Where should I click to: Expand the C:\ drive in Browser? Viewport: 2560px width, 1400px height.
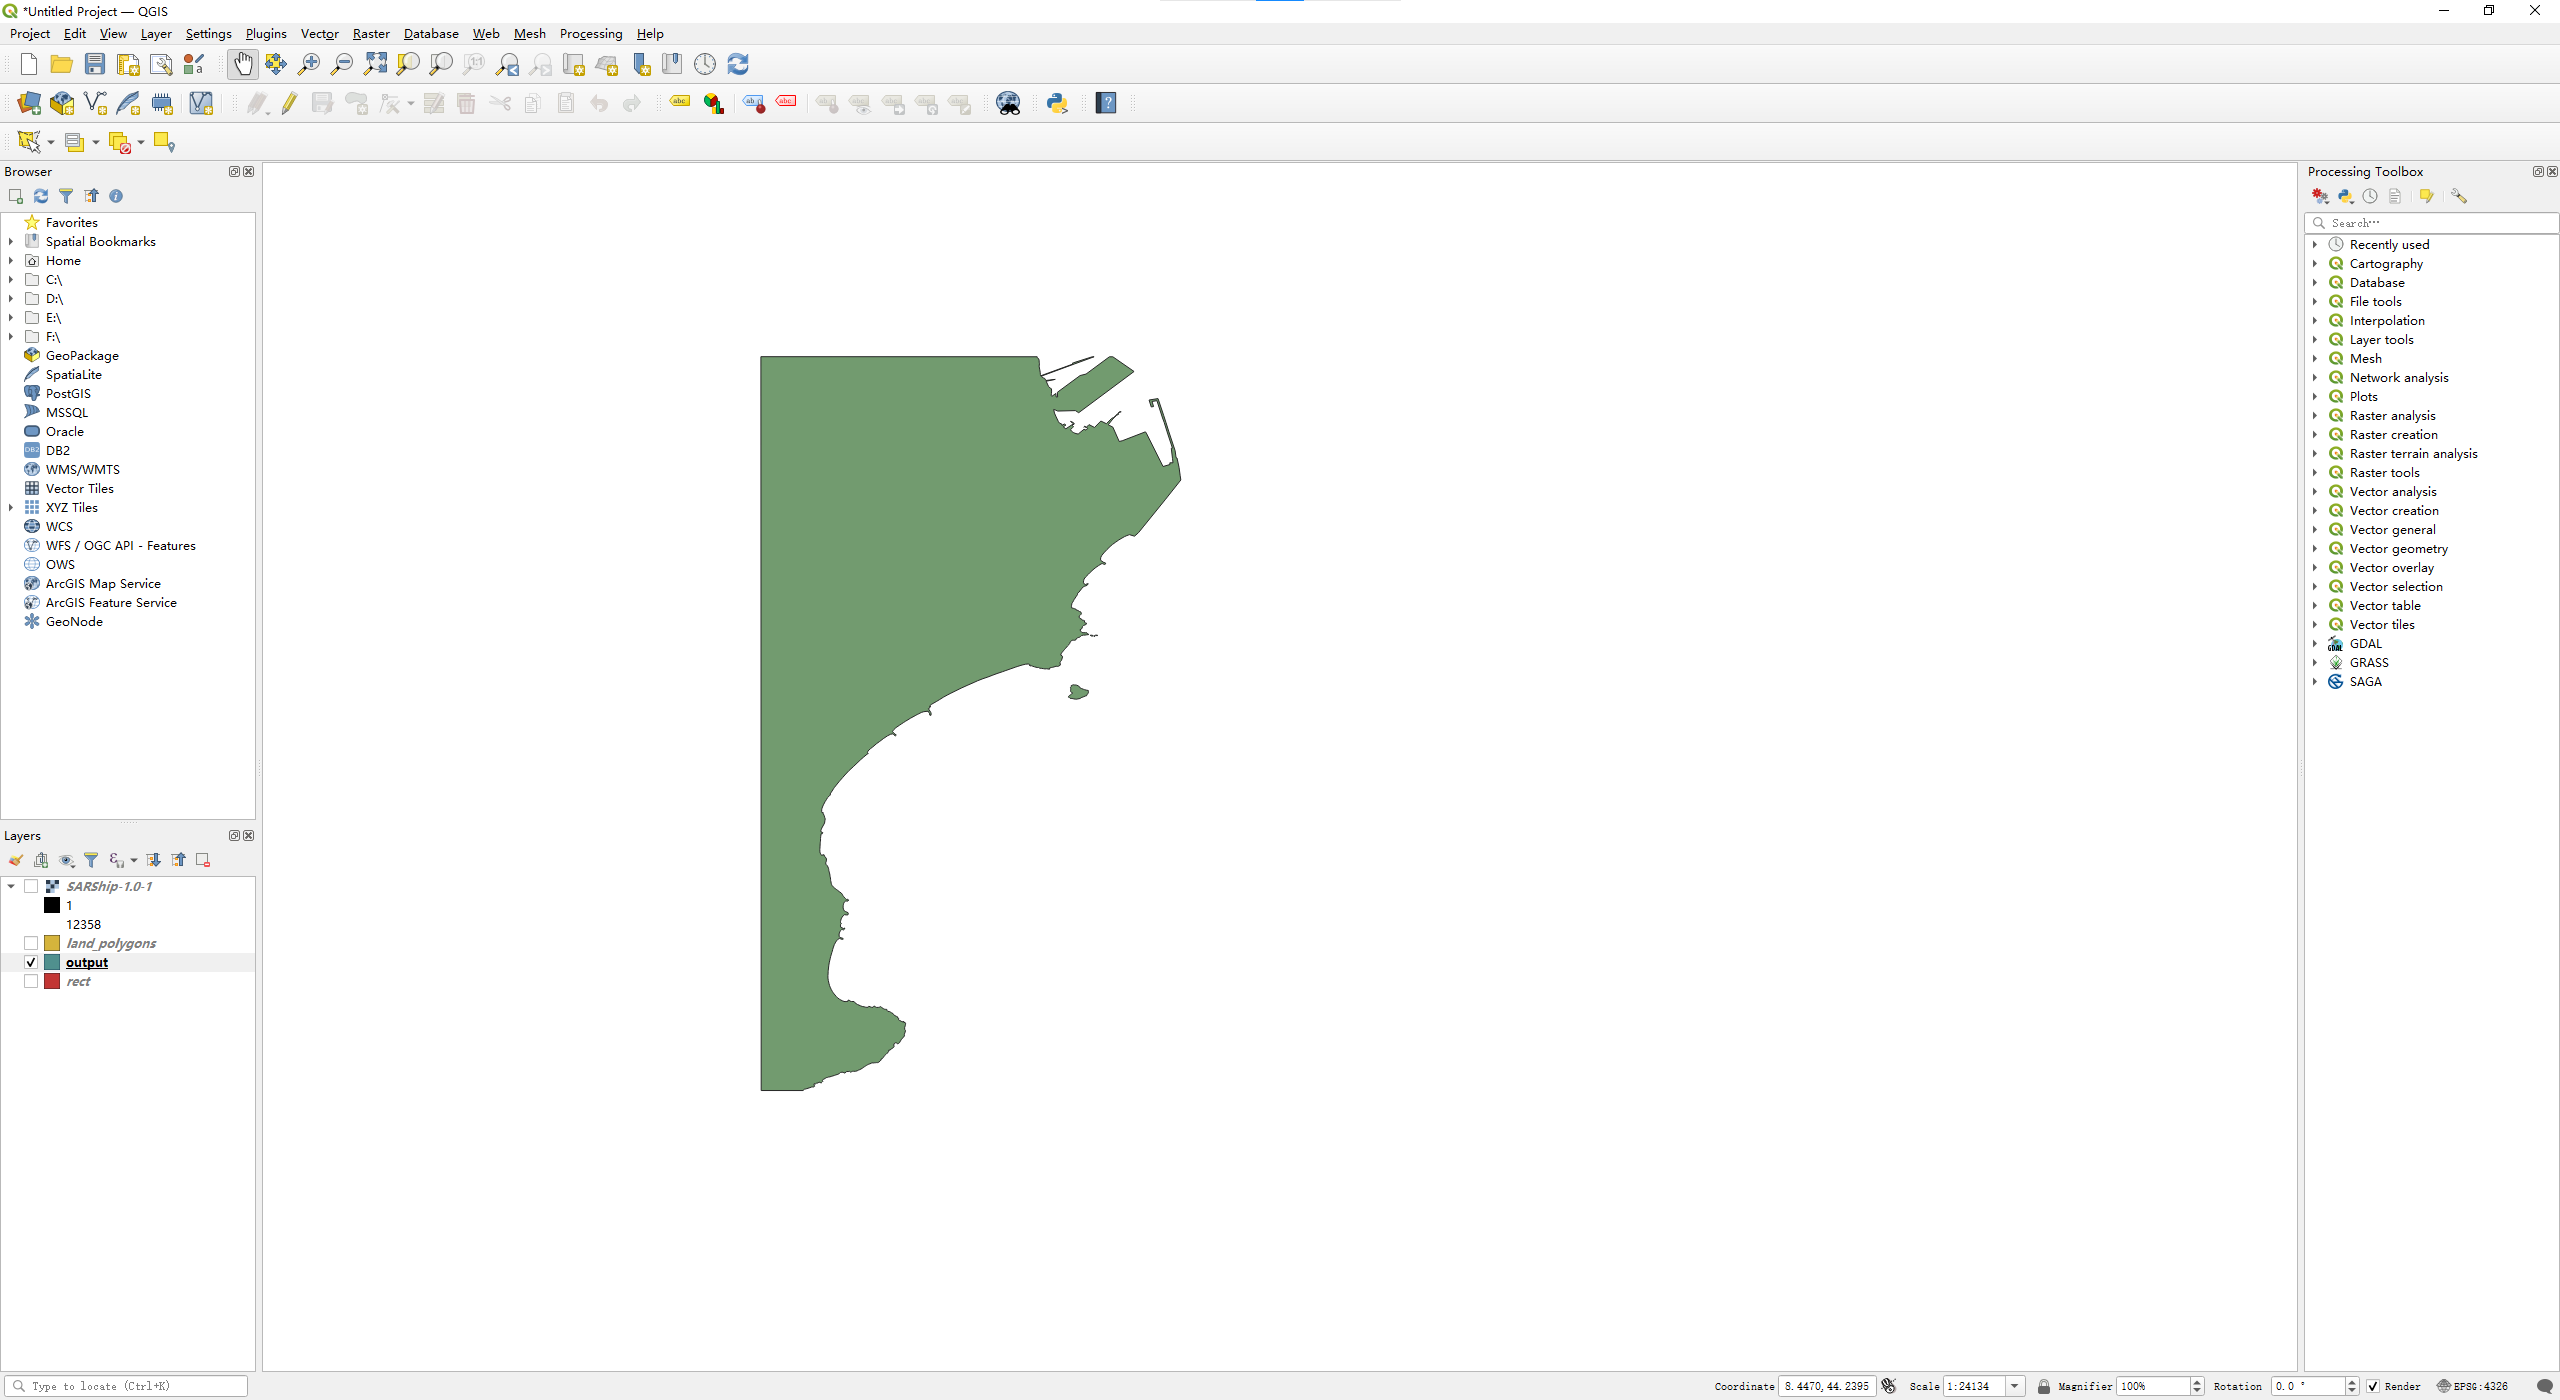(11, 280)
